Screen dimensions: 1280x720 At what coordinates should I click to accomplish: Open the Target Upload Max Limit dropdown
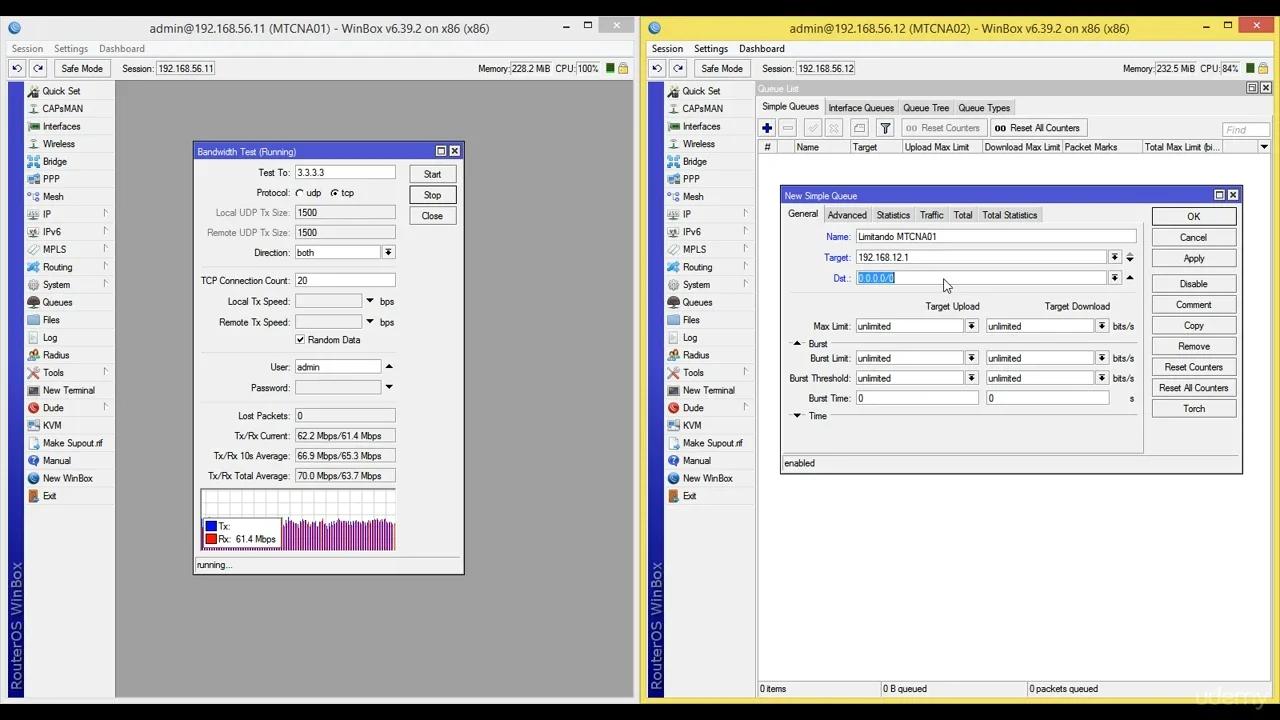[971, 326]
